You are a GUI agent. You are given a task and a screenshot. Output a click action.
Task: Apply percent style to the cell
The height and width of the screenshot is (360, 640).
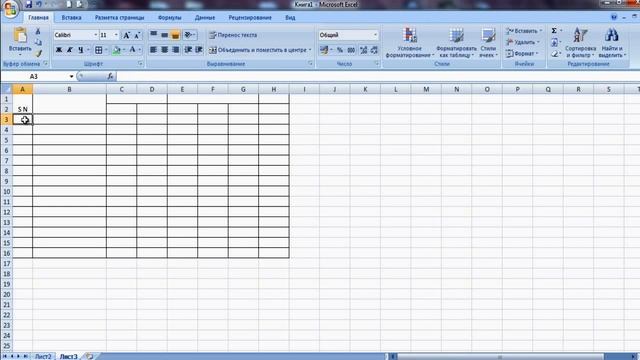[340, 50]
